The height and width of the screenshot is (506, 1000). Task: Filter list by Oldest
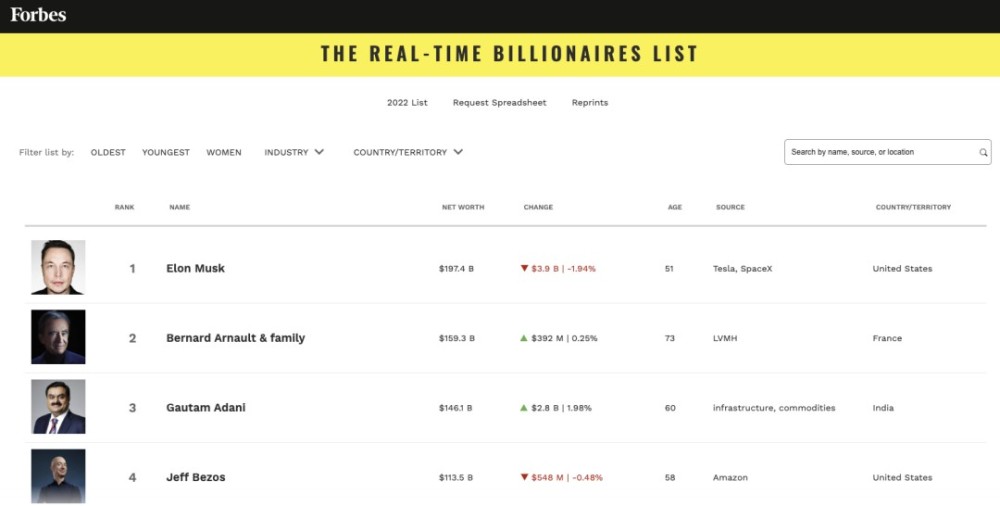108,153
